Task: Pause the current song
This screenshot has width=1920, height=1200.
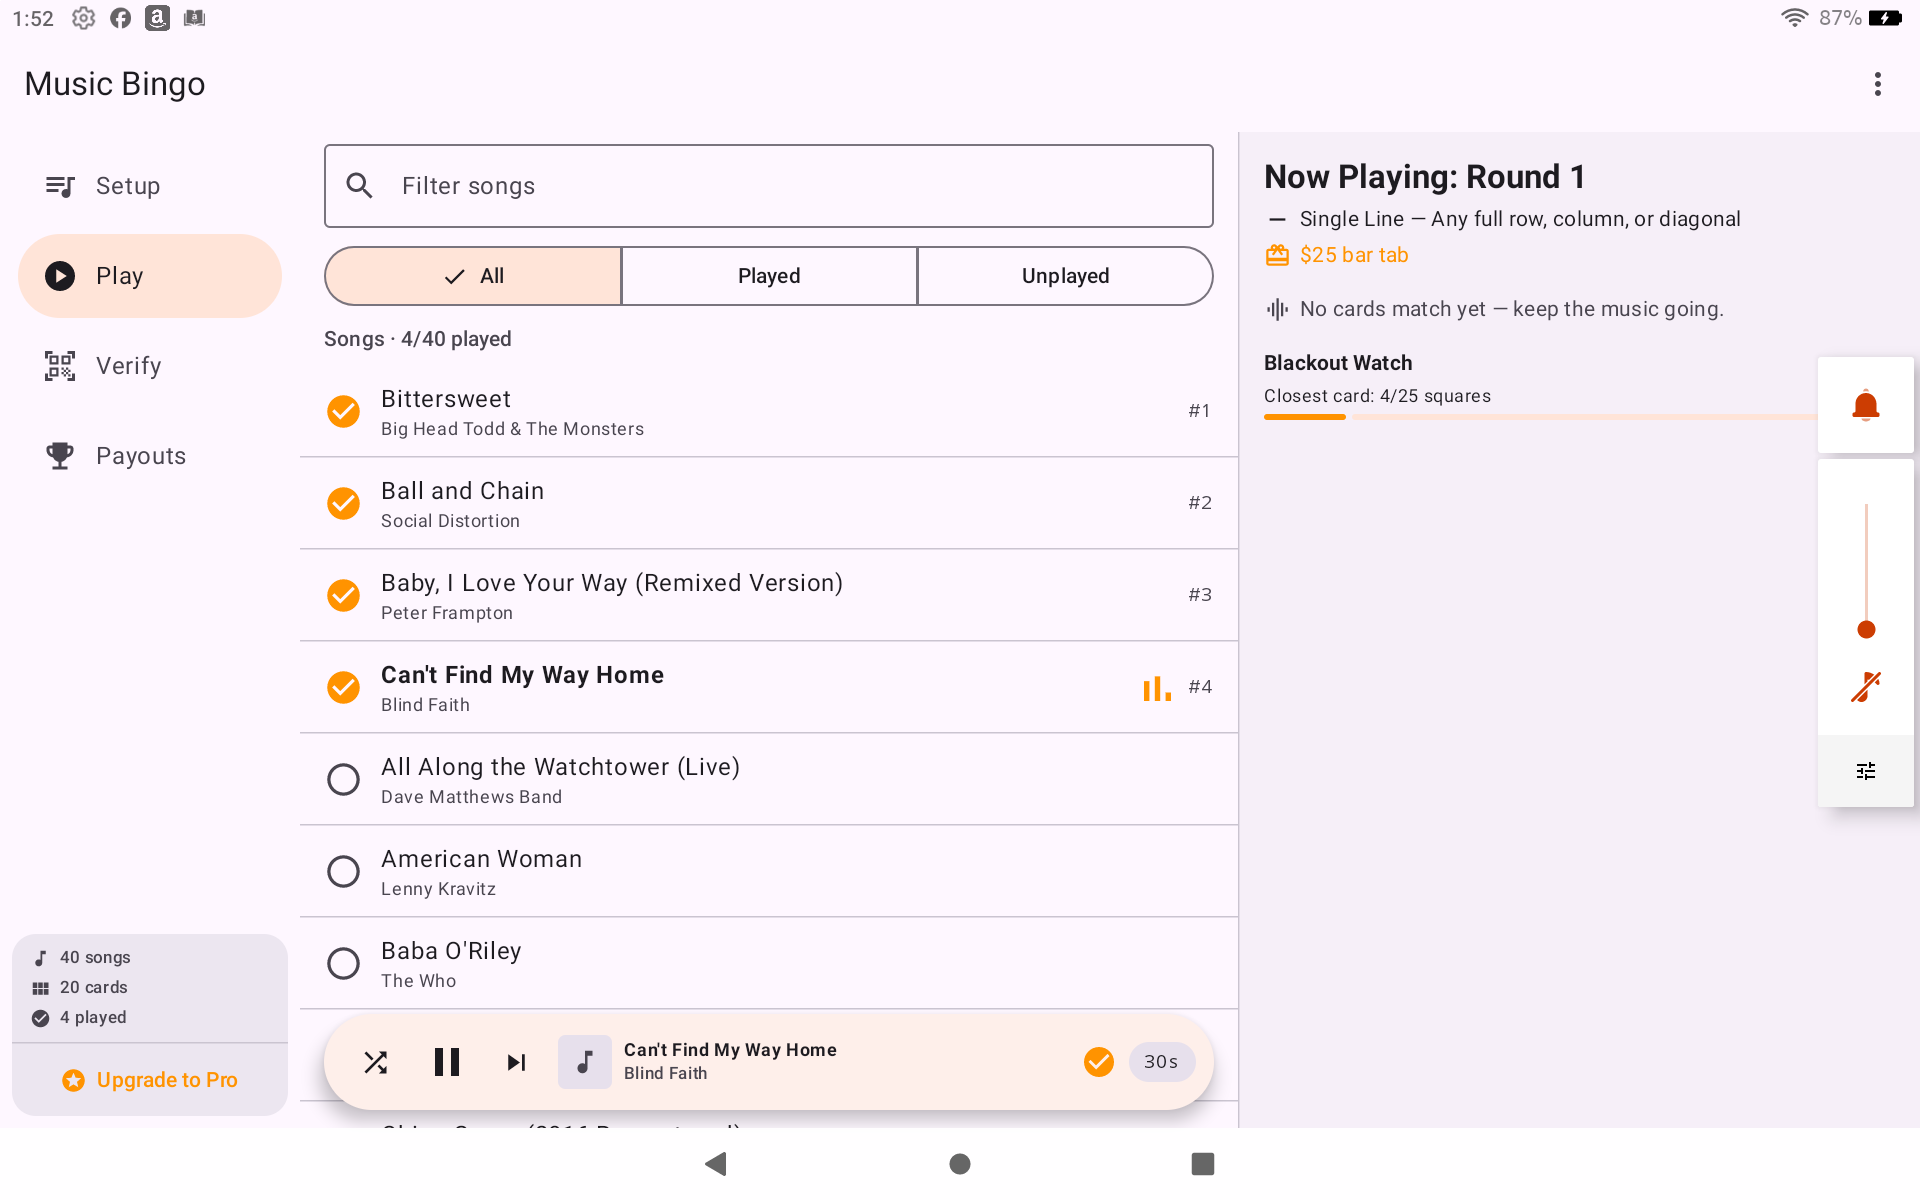Action: point(447,1062)
